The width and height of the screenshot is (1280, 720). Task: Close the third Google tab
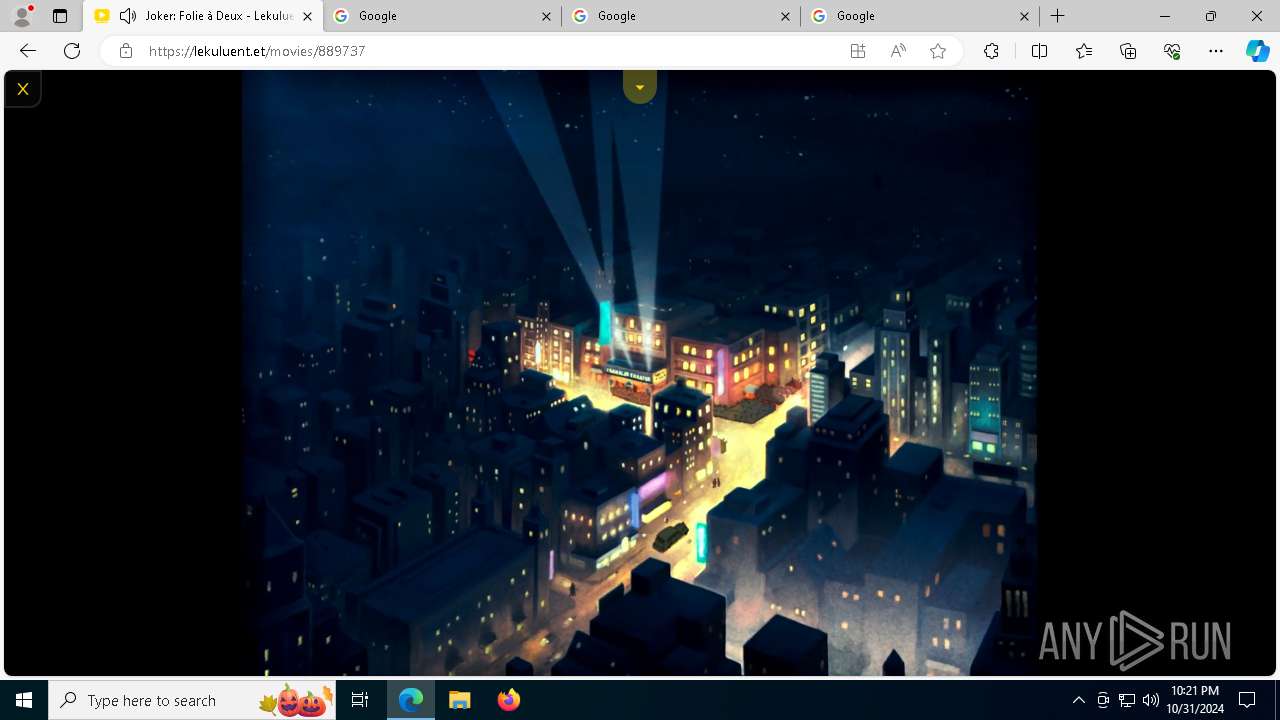pos(1024,16)
